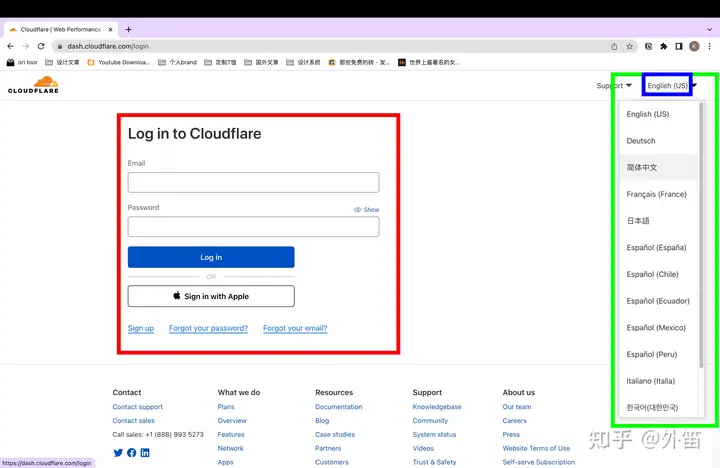Select Español (Ecuador) language
The image size is (720, 468).
coord(658,300)
